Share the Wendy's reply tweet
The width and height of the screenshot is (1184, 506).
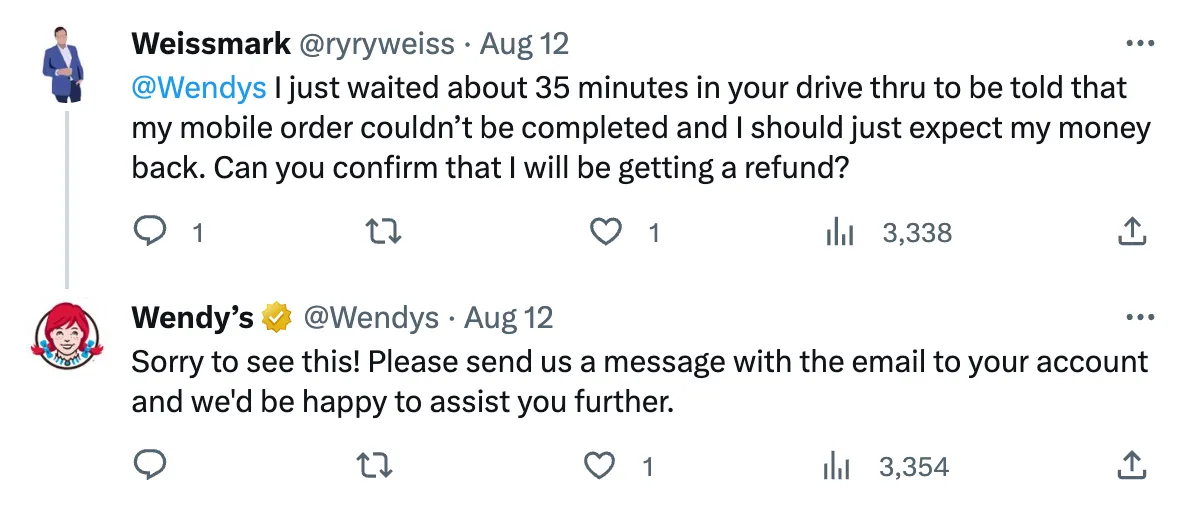[1130, 466]
